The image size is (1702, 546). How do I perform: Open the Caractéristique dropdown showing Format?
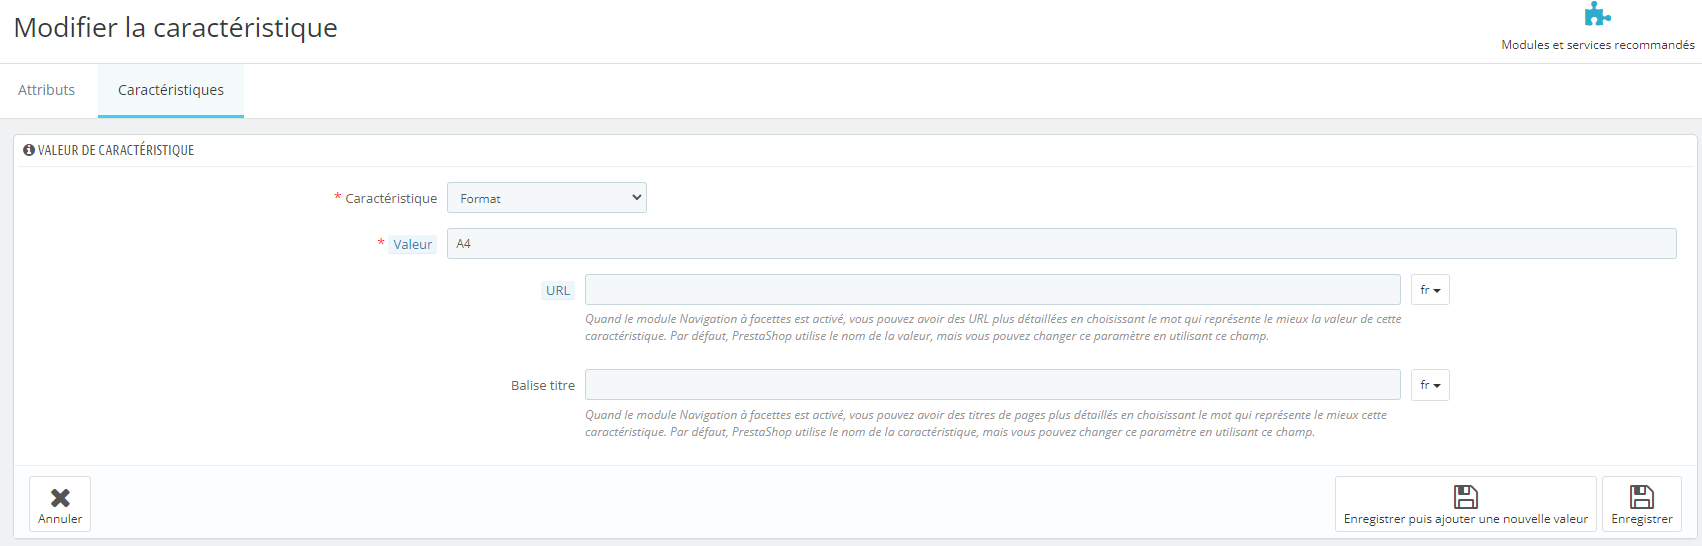(x=546, y=198)
